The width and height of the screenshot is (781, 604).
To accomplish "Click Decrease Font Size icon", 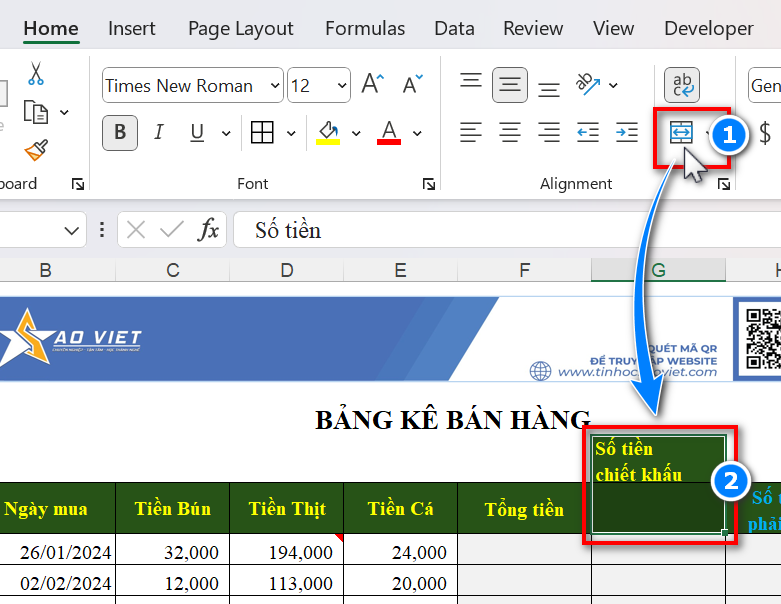I will (412, 85).
